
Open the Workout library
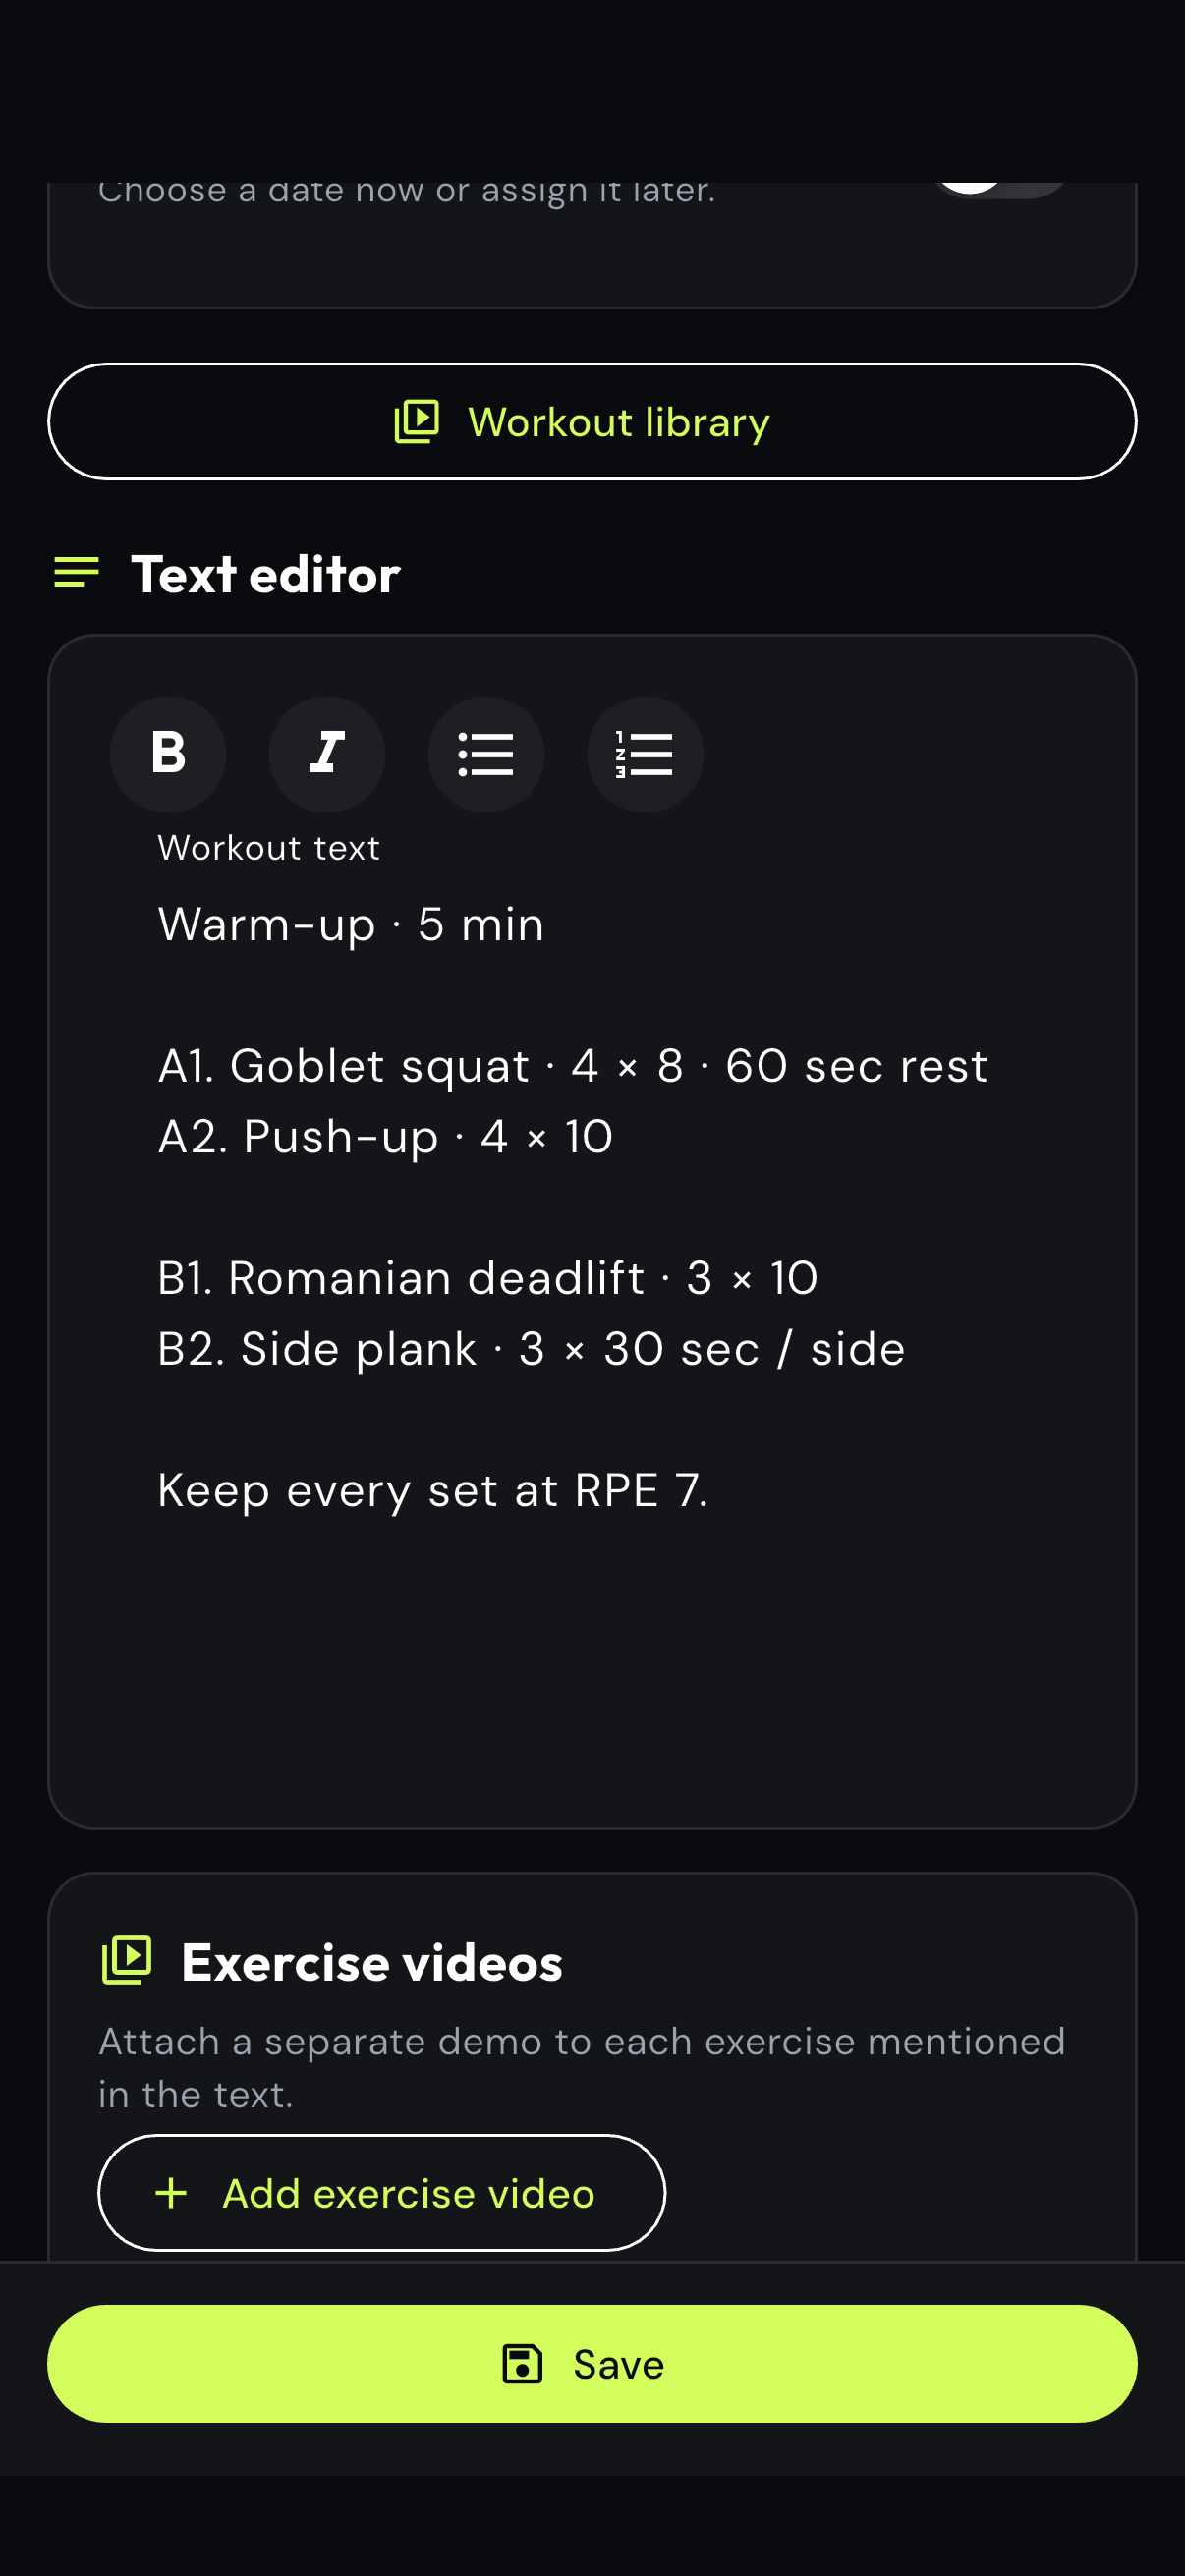[592, 422]
